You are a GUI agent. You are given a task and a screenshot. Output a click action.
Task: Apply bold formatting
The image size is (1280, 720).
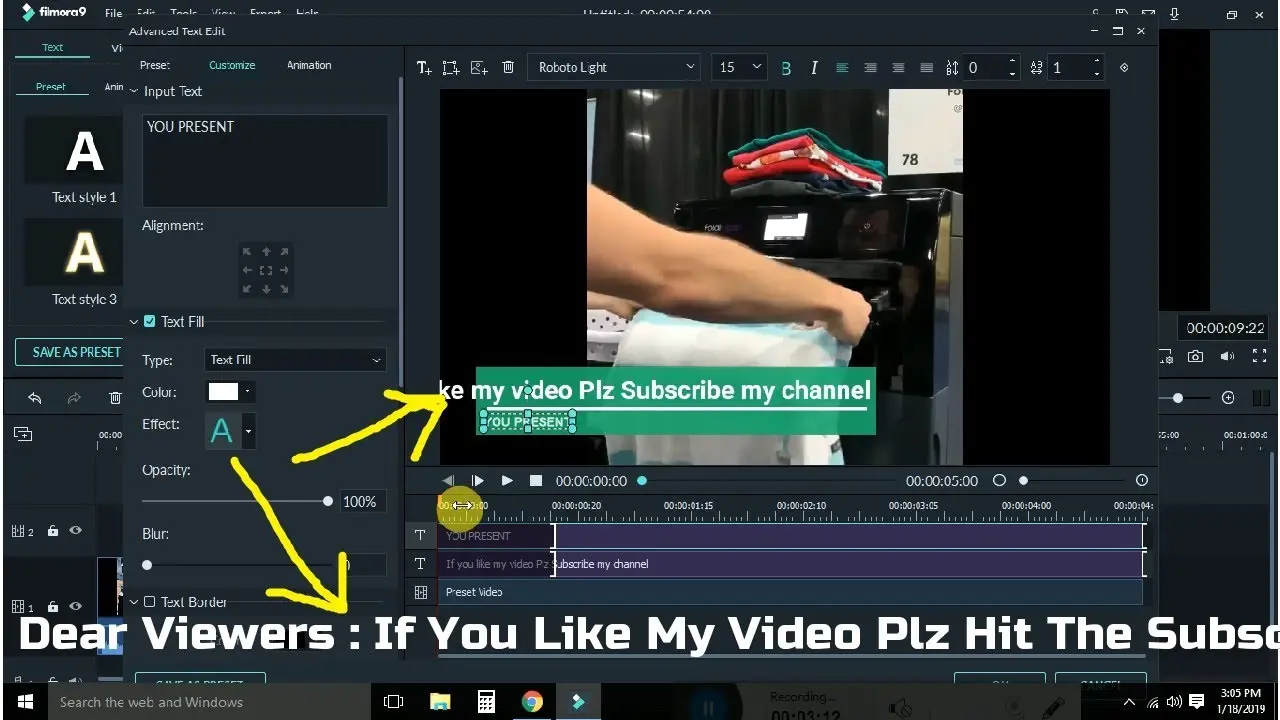click(786, 68)
